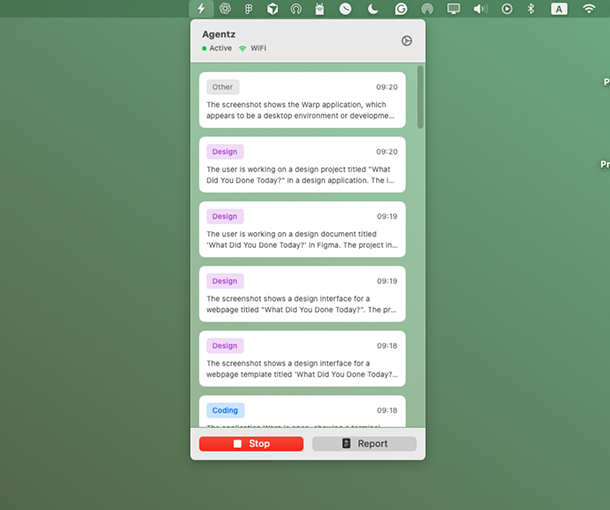Toggle the crescent moon Focus icon
Viewport: 610px width, 510px height.
point(373,9)
